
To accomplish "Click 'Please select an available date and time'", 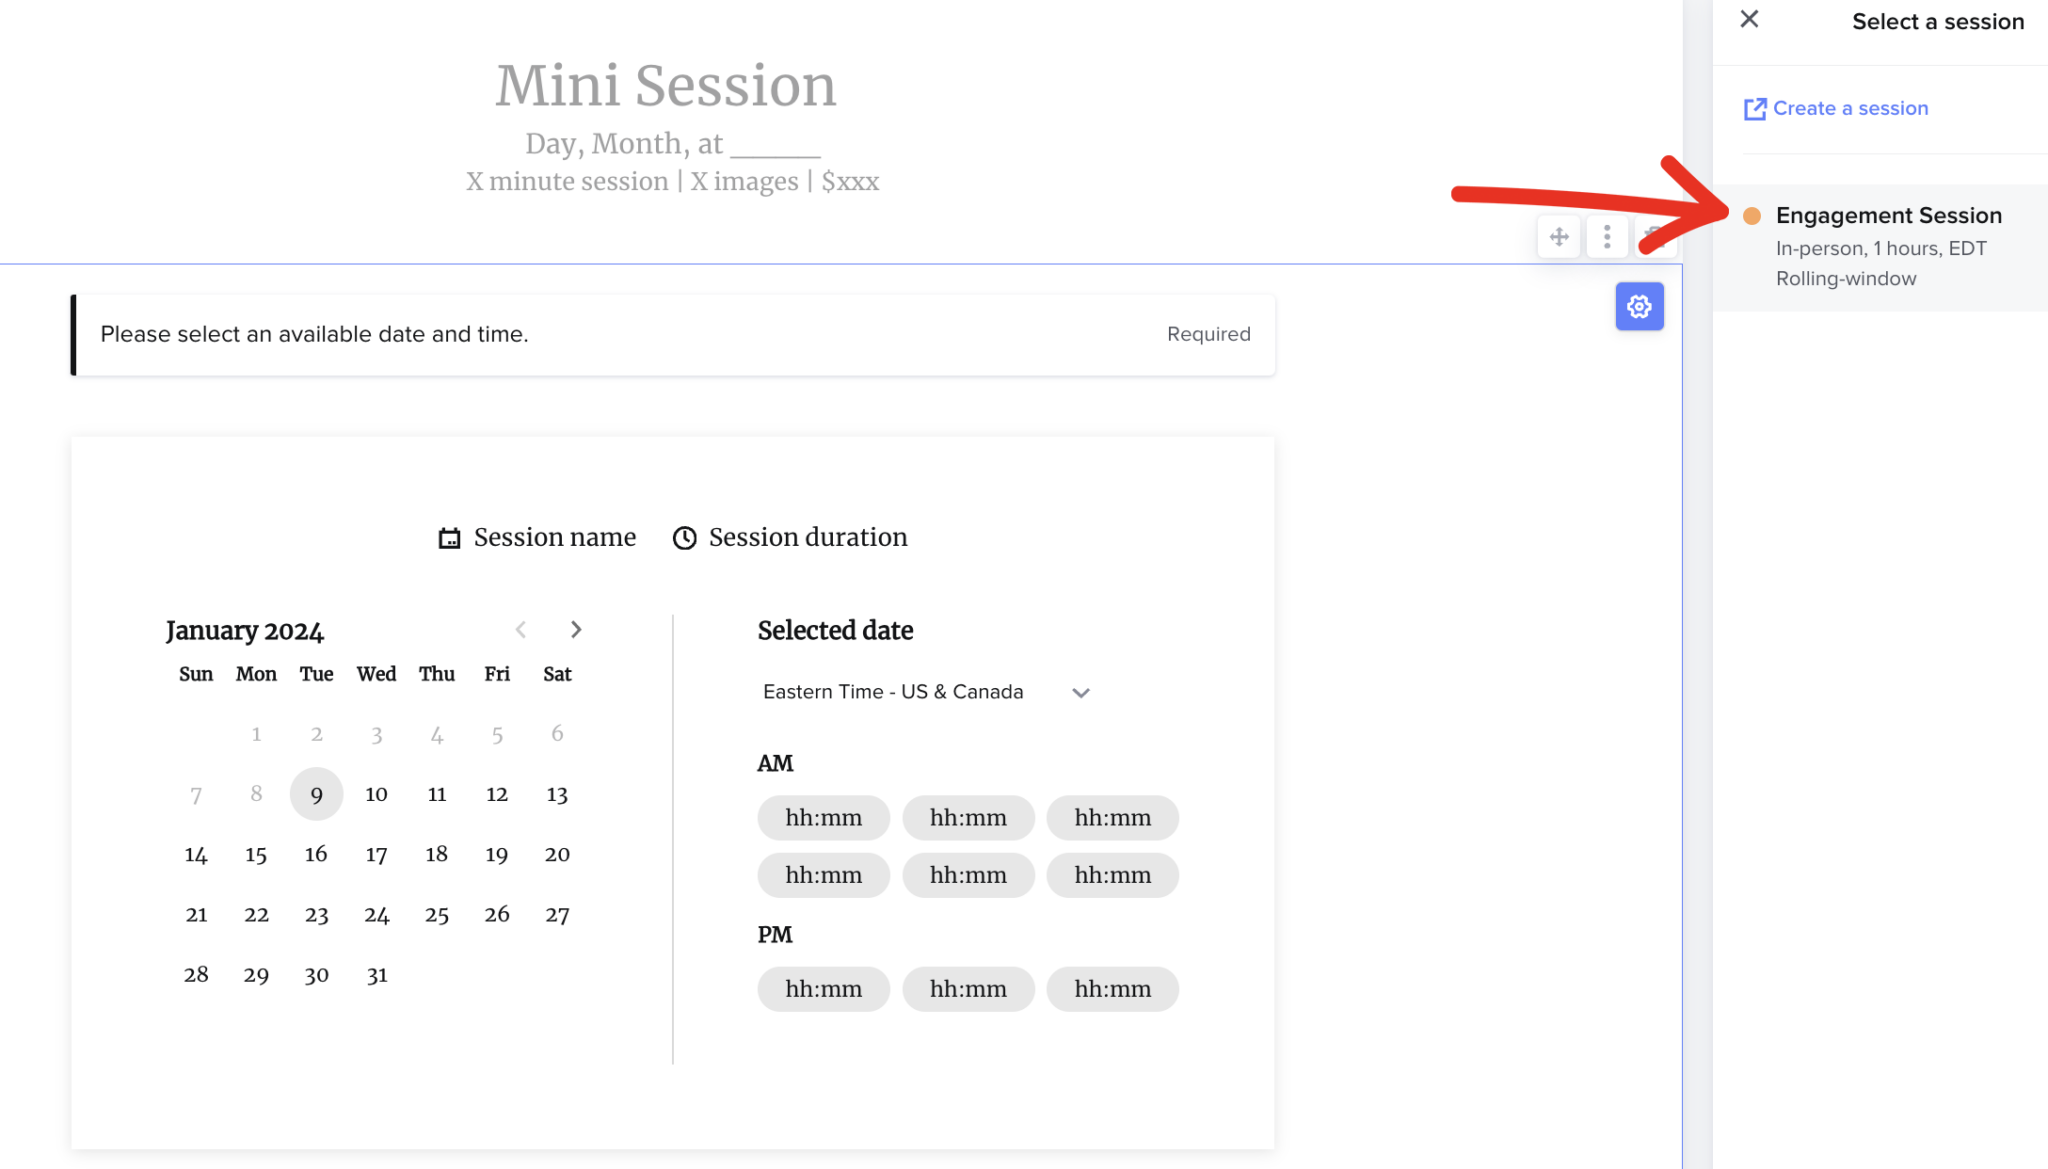I will (314, 334).
